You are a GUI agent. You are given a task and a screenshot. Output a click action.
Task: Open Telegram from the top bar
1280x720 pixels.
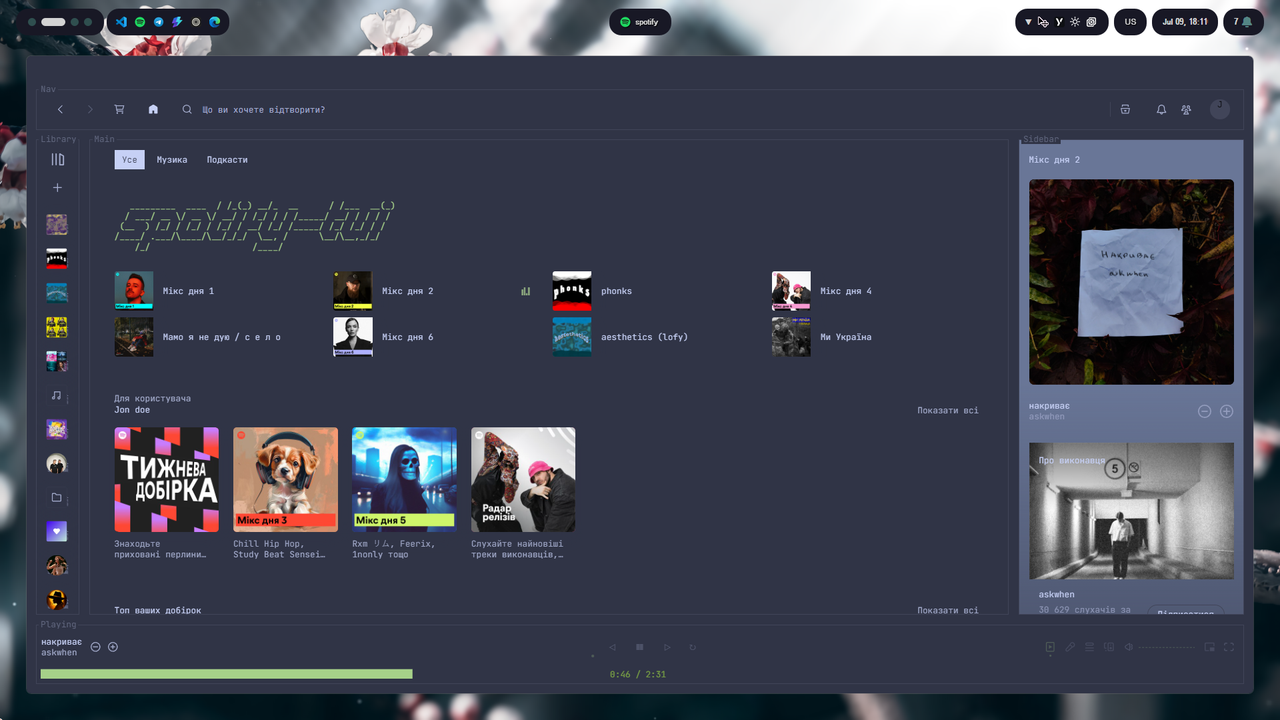tap(158, 22)
